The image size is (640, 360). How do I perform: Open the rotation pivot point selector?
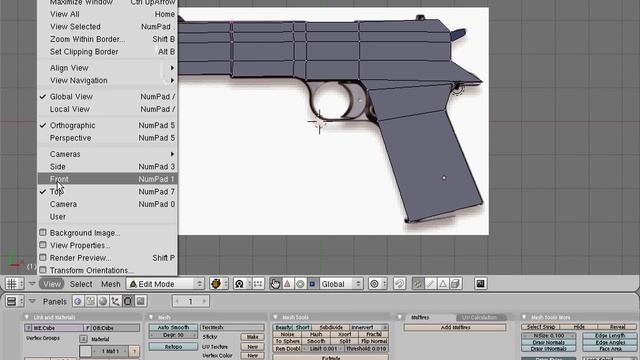242,284
